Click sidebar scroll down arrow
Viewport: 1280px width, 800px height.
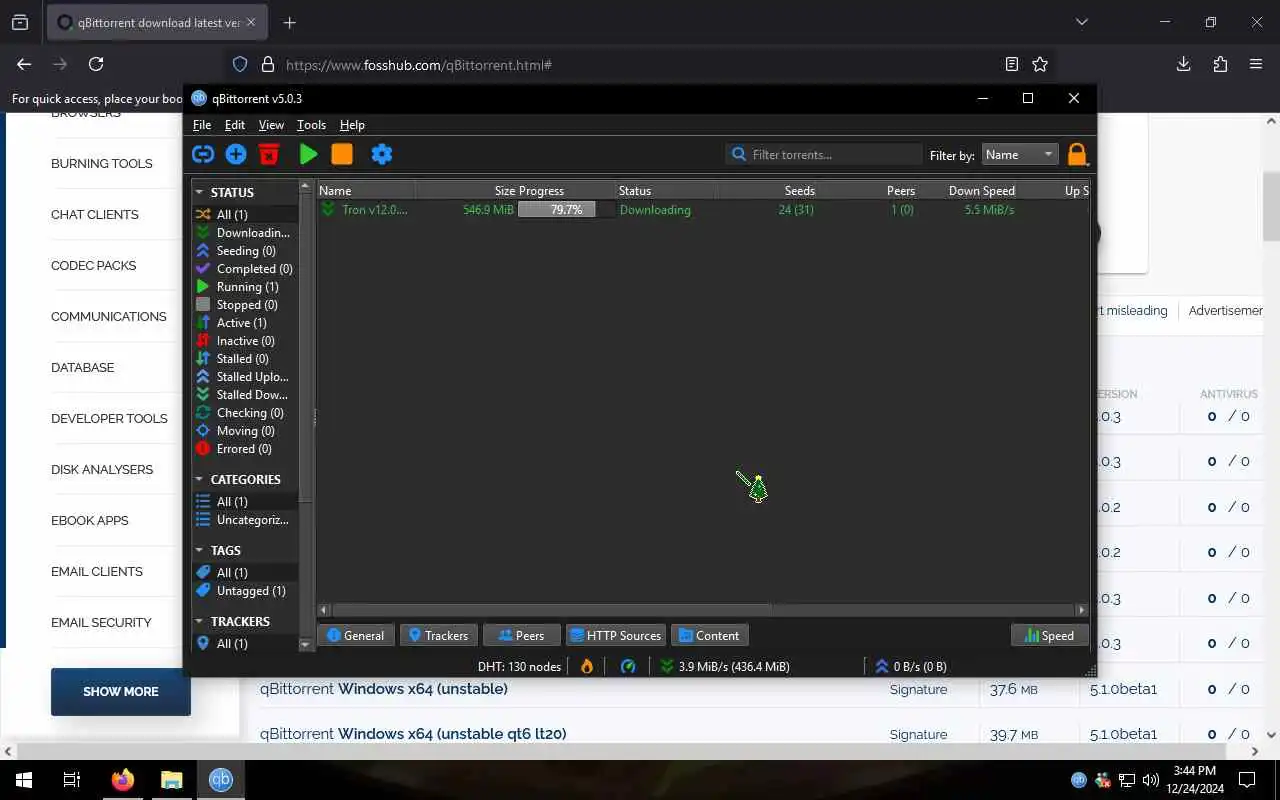pos(305,645)
